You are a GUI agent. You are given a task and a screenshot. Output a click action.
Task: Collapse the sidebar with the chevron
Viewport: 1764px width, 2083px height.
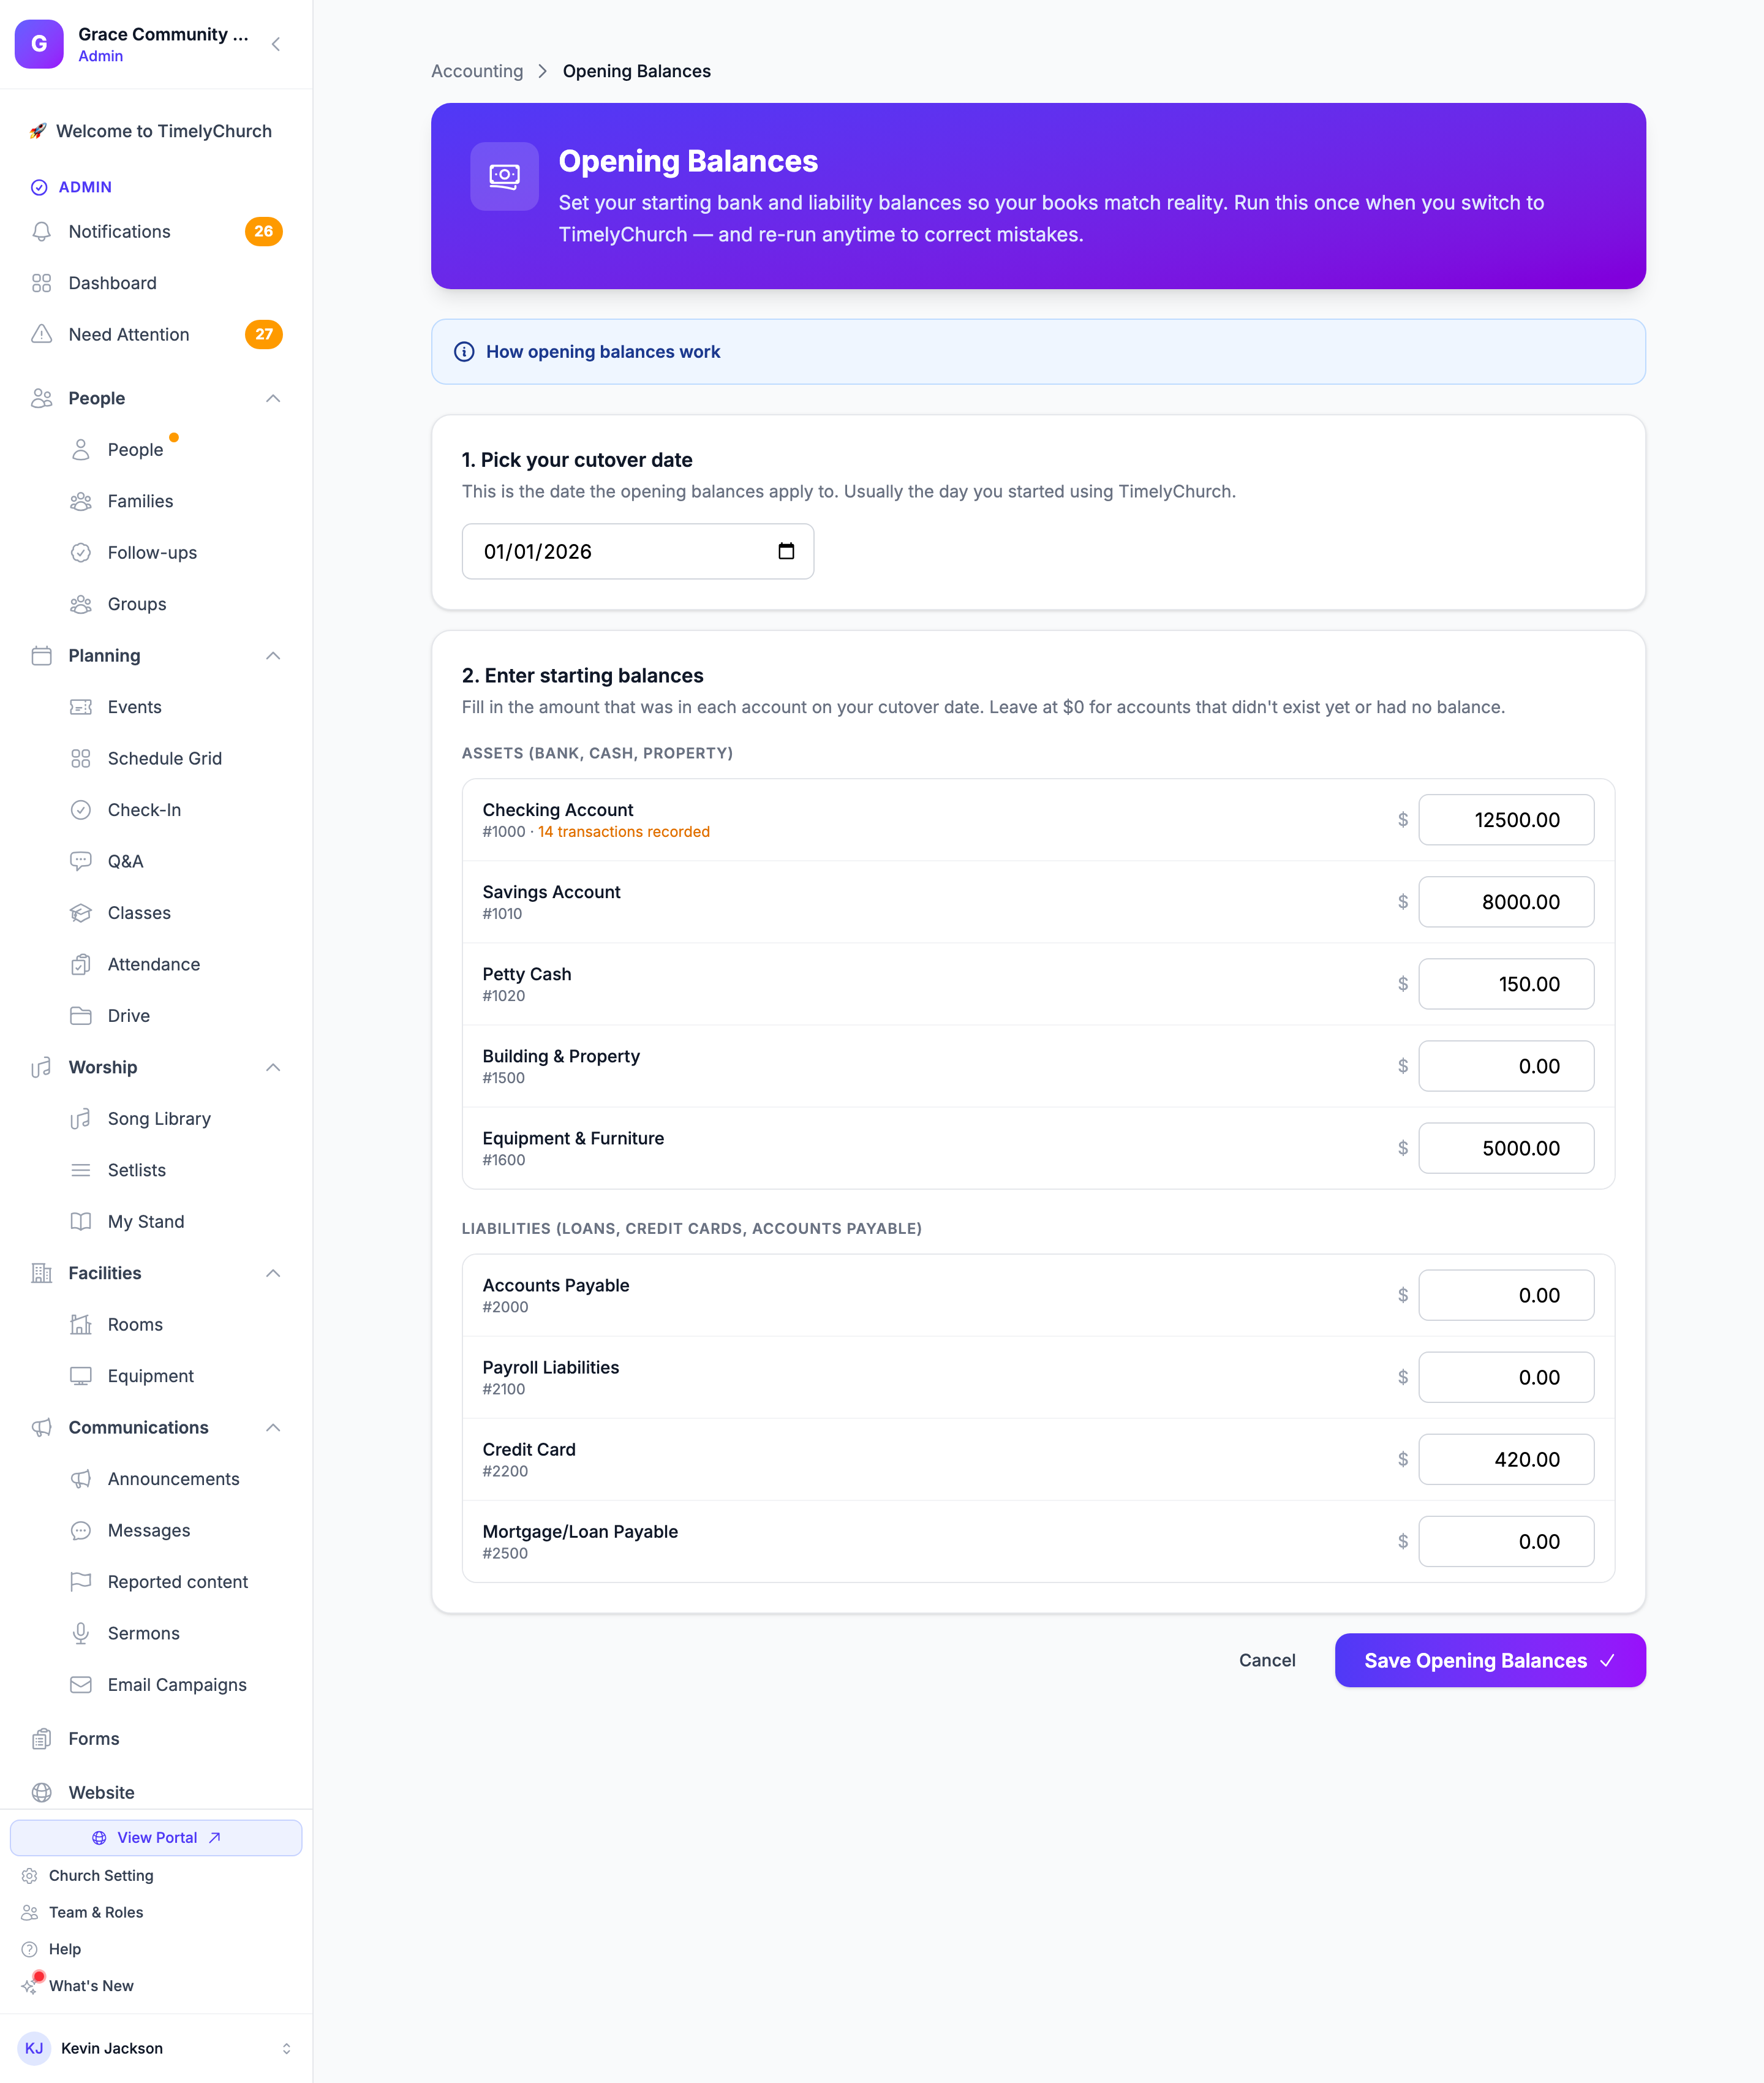276,44
